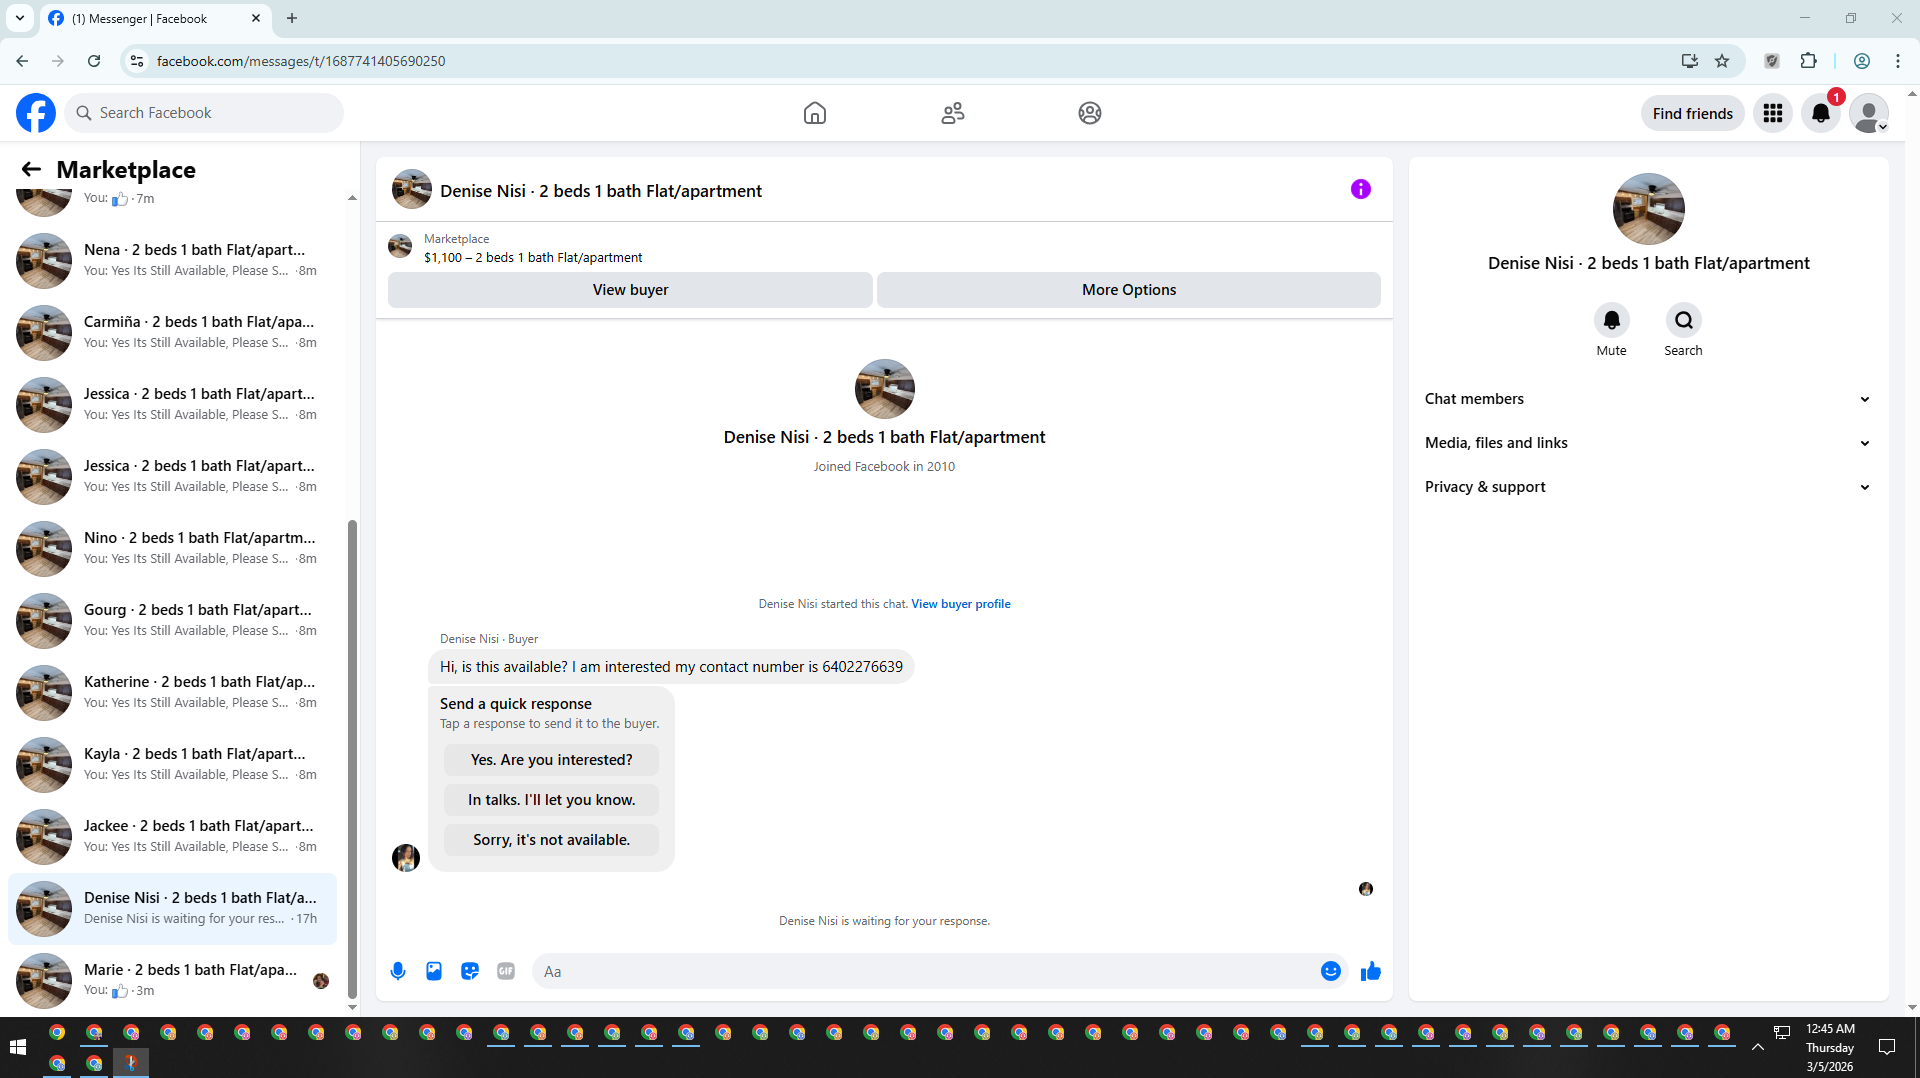Screen dimensions: 1920x1078
Task: Reload the page
Action: tap(94, 61)
